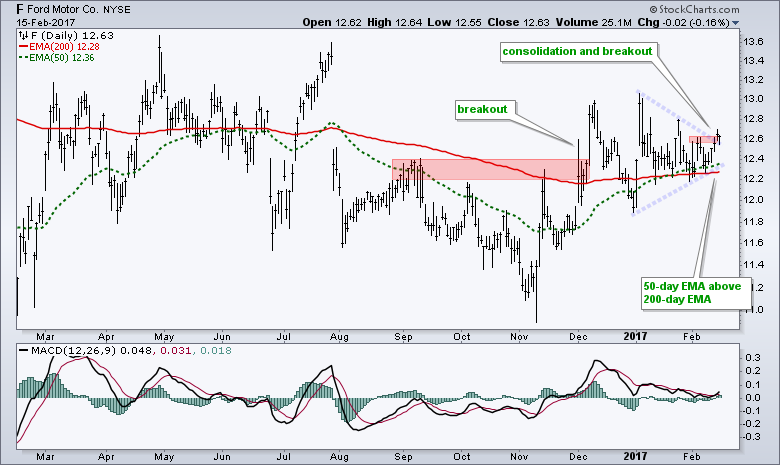The image size is (780, 465).
Task: Click the Aug label on time axis
Action: coord(341,453)
